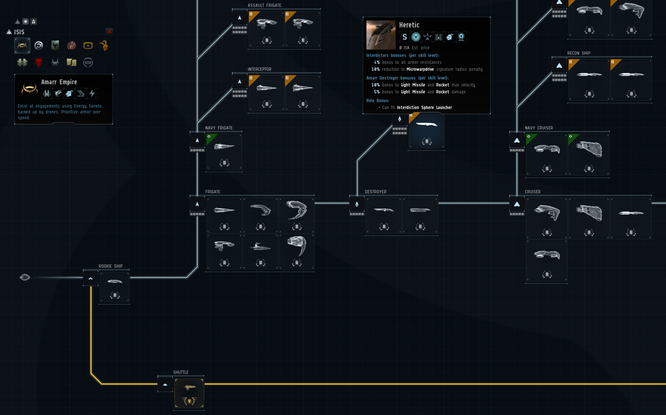The image size is (666, 415).
Task: Click the Destroyer group skill icon
Action: [x=357, y=206]
